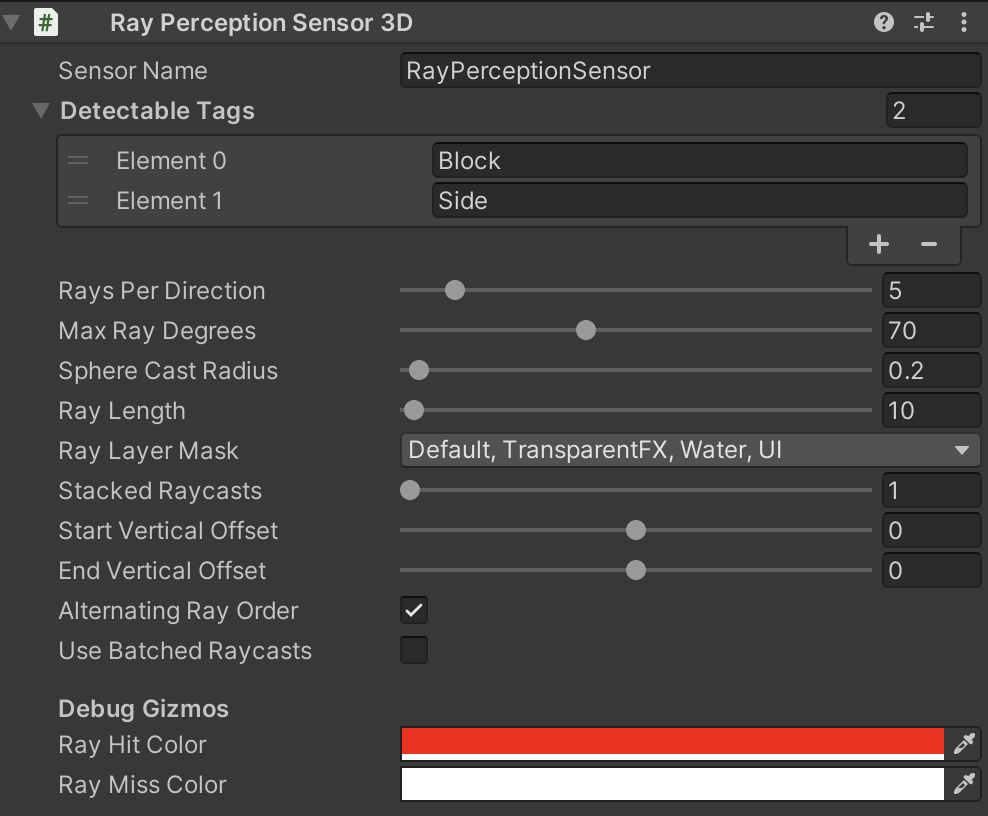Open the component help reference icon
This screenshot has width=988, height=816.
[883, 22]
